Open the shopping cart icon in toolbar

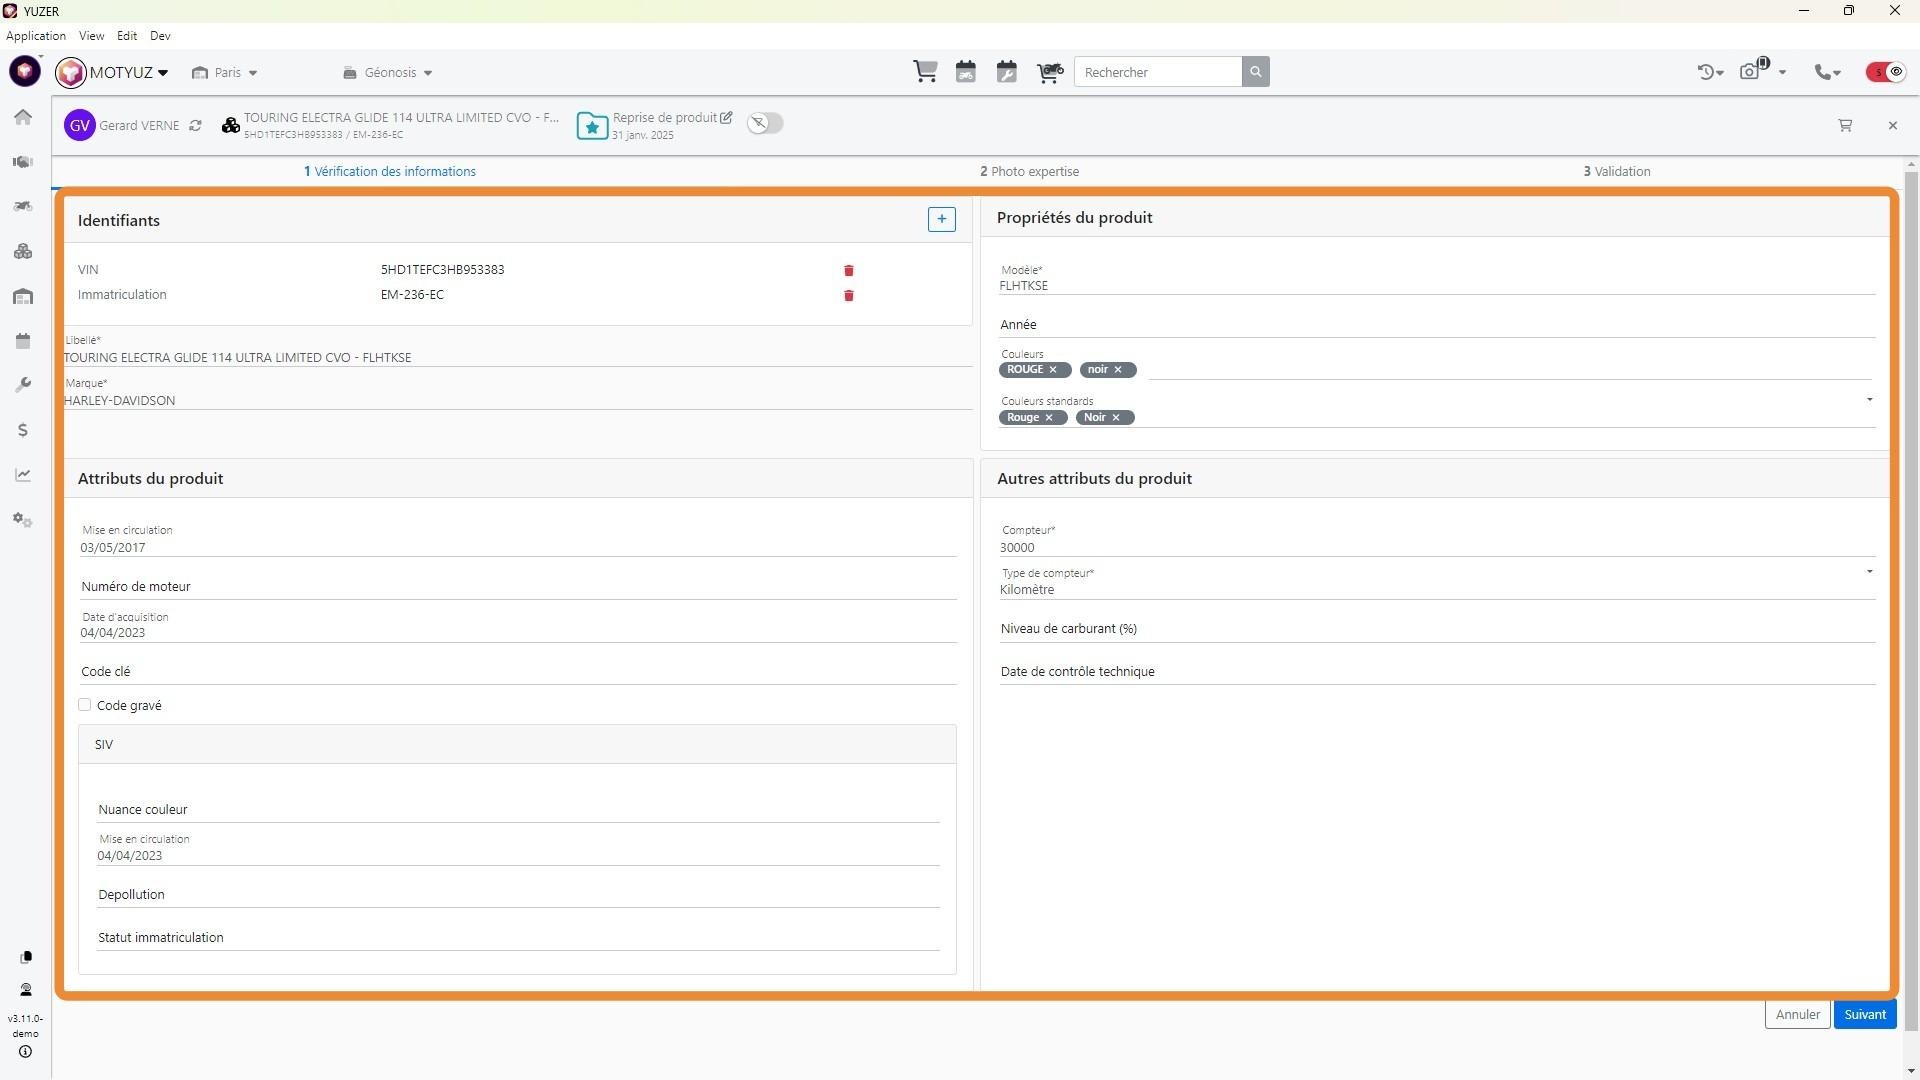click(x=925, y=72)
